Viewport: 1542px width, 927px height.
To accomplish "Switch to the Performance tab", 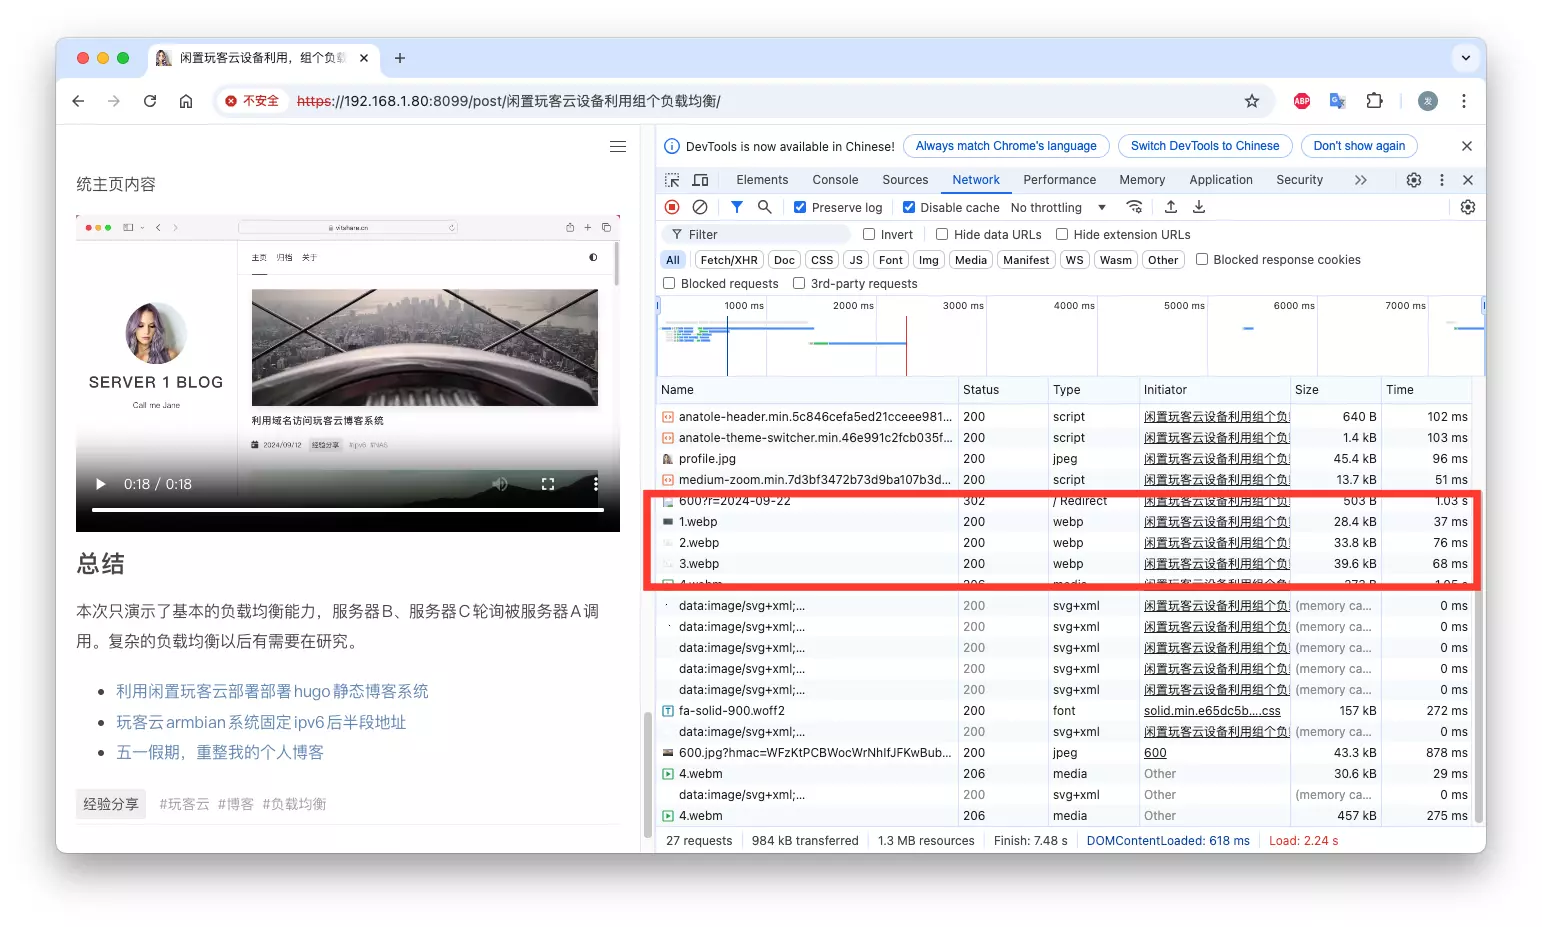I will pos(1059,180).
